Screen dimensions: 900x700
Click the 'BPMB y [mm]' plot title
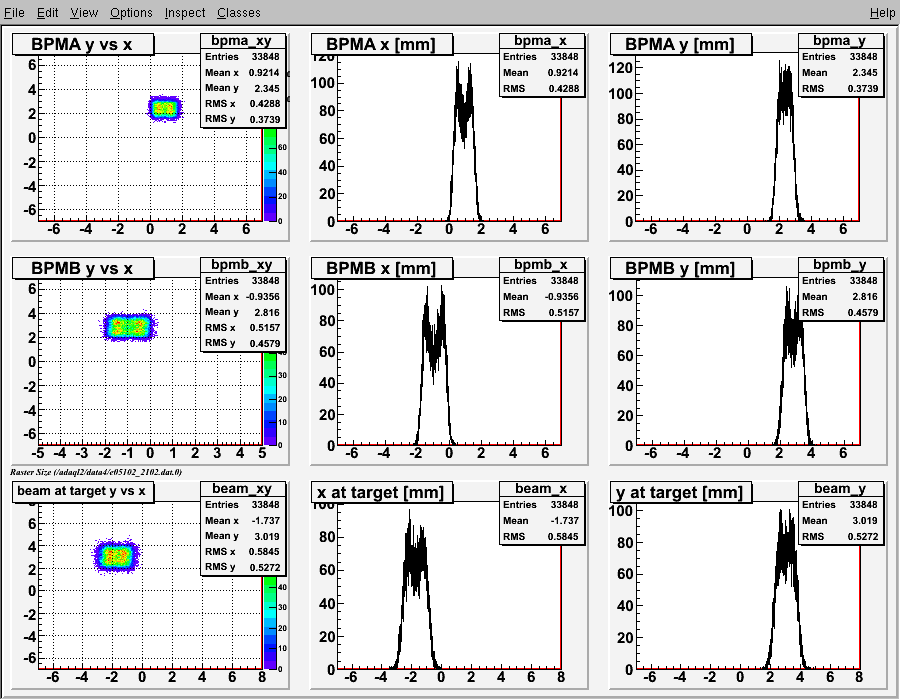coord(680,268)
